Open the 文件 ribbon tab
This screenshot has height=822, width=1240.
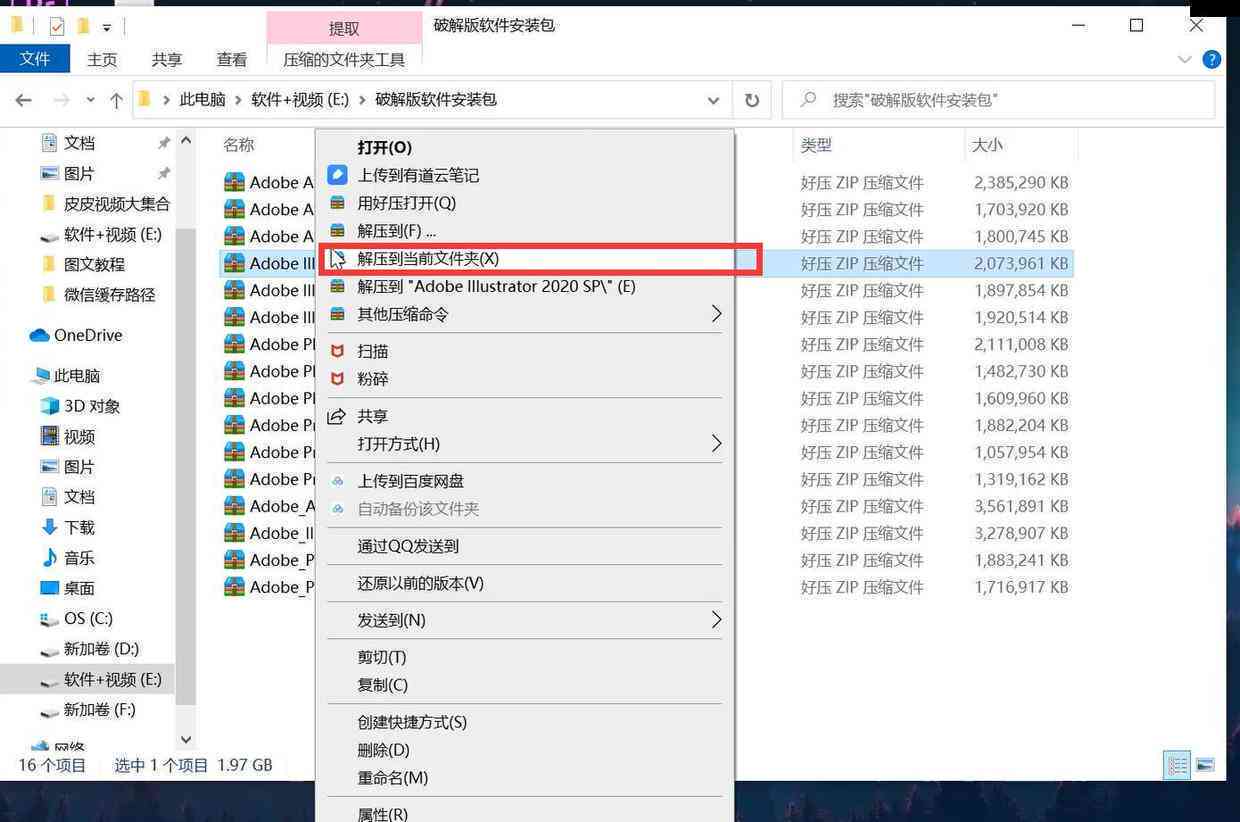34,59
